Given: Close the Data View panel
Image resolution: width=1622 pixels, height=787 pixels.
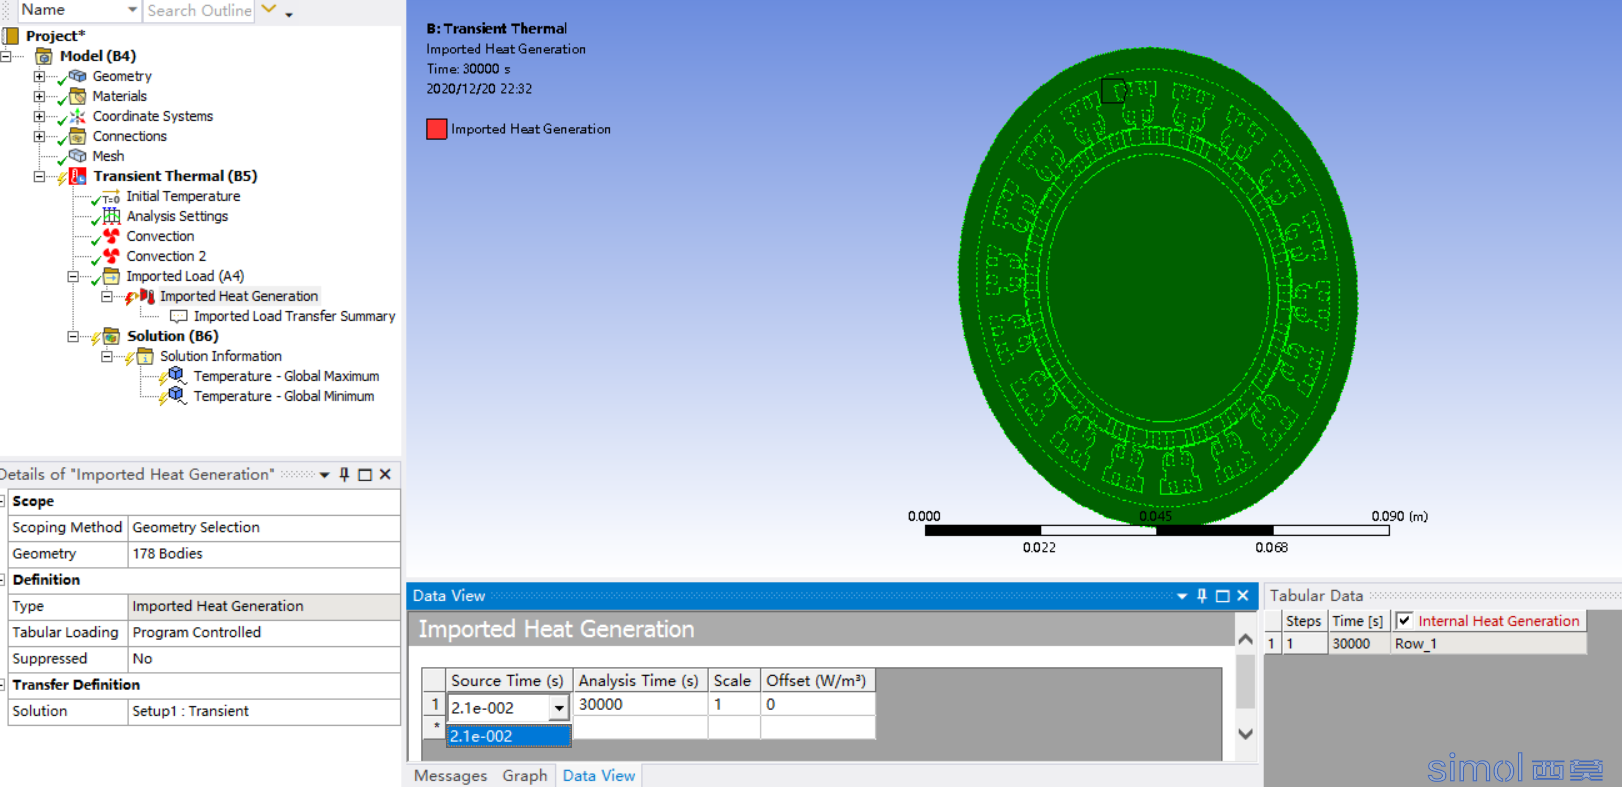Looking at the screenshot, I should pos(1243,595).
